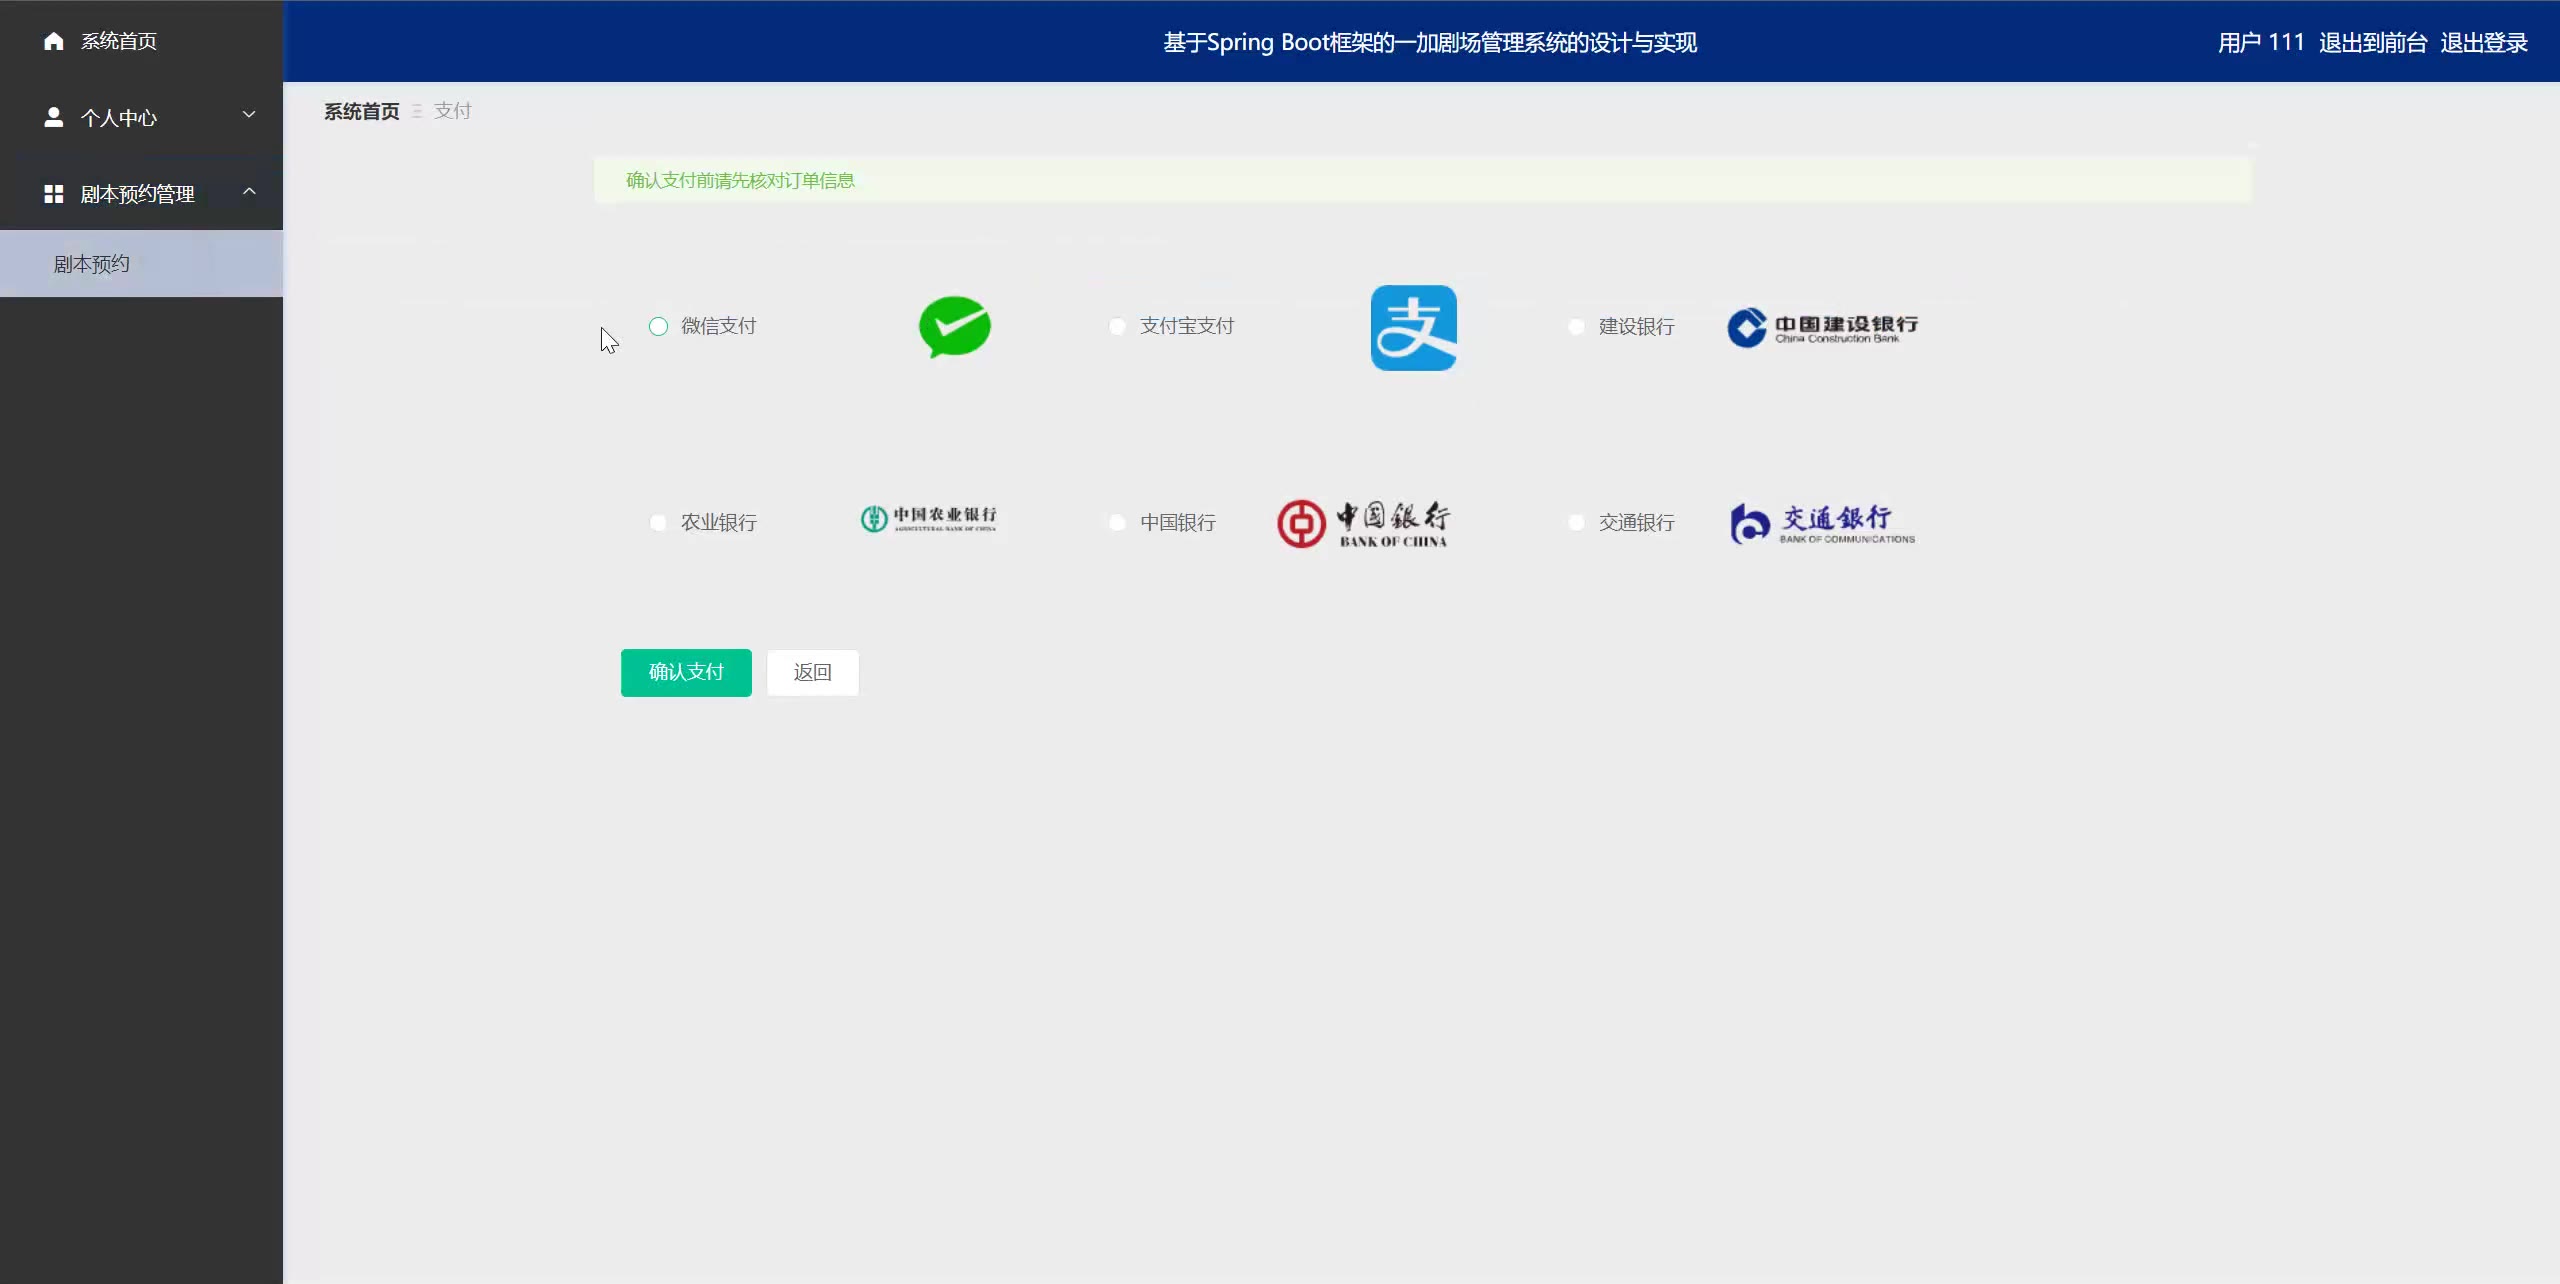The height and width of the screenshot is (1284, 2560).
Task: Click the China Construction Bank logo
Action: tap(1822, 328)
